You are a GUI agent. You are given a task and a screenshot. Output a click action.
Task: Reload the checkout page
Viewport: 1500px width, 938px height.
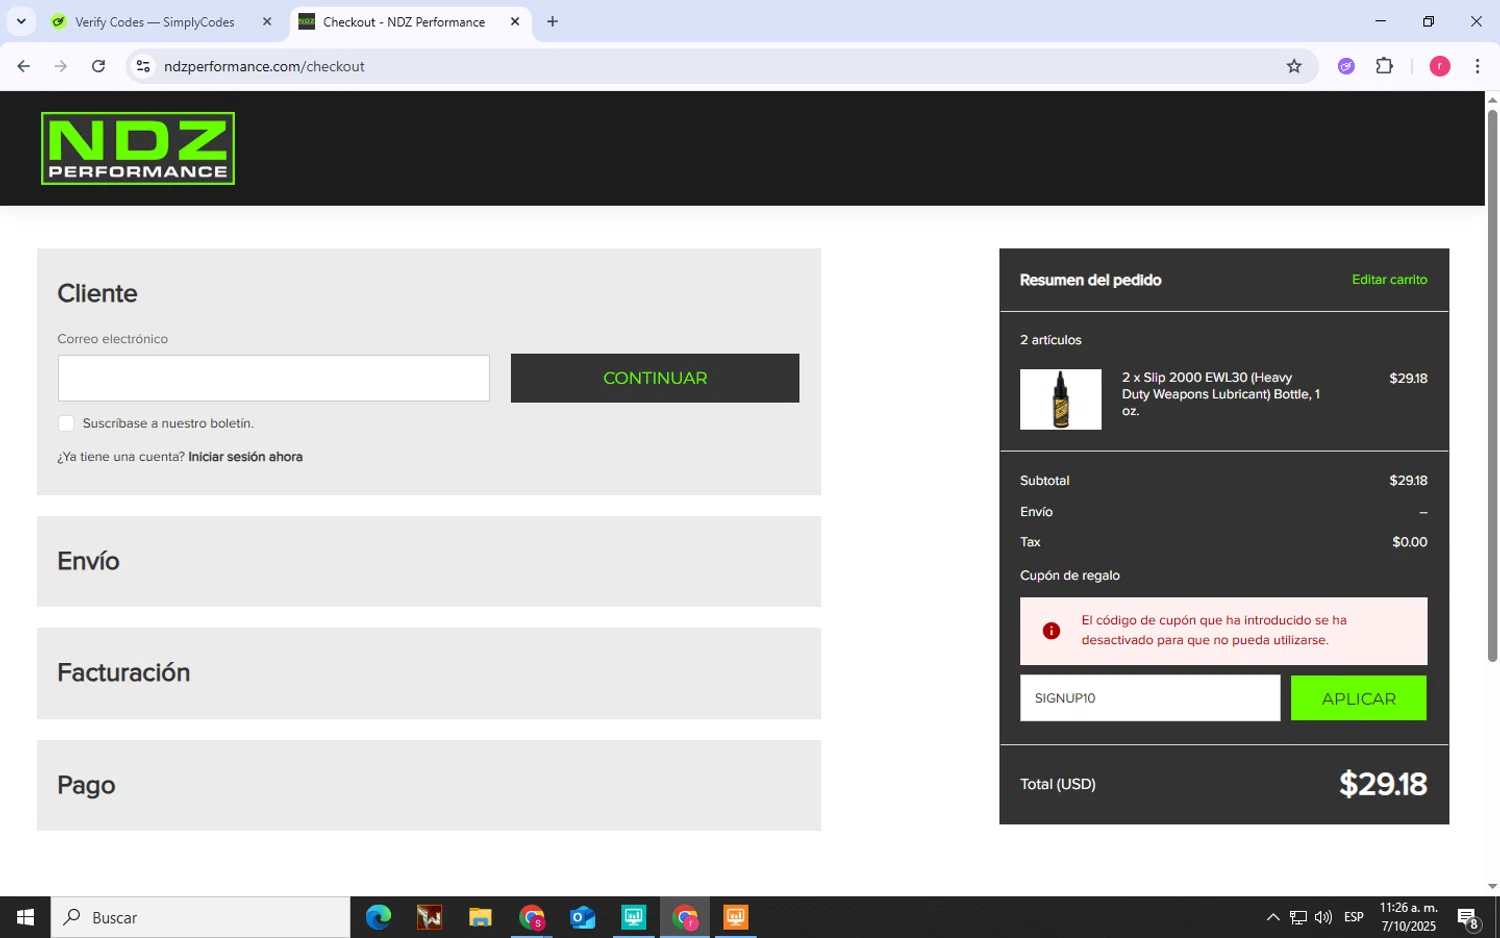[98, 66]
